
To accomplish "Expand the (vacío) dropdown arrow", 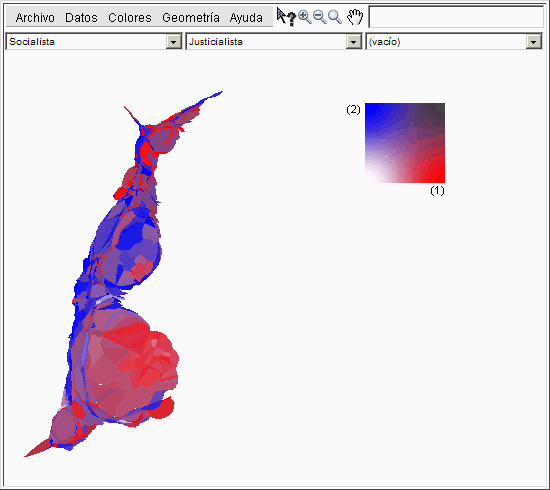I will pyautogui.click(x=533, y=42).
